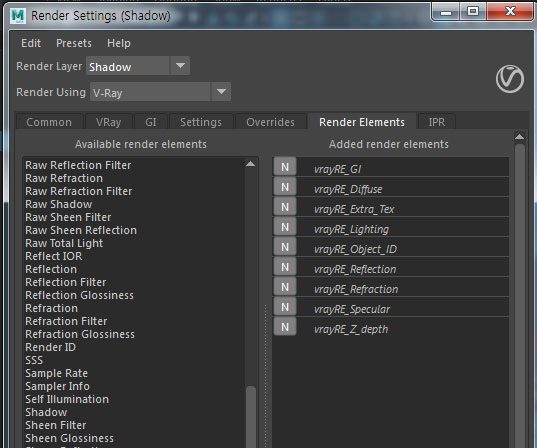Toggle the N button for vrayRE_Refraction

(x=285, y=287)
